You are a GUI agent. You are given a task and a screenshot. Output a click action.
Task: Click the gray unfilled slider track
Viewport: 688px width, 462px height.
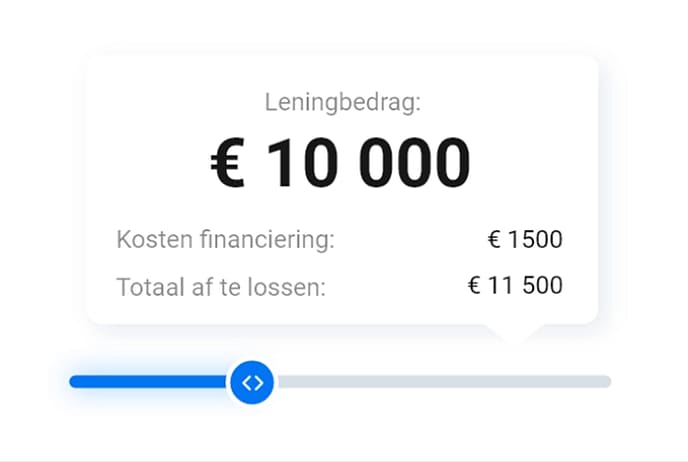click(x=440, y=382)
